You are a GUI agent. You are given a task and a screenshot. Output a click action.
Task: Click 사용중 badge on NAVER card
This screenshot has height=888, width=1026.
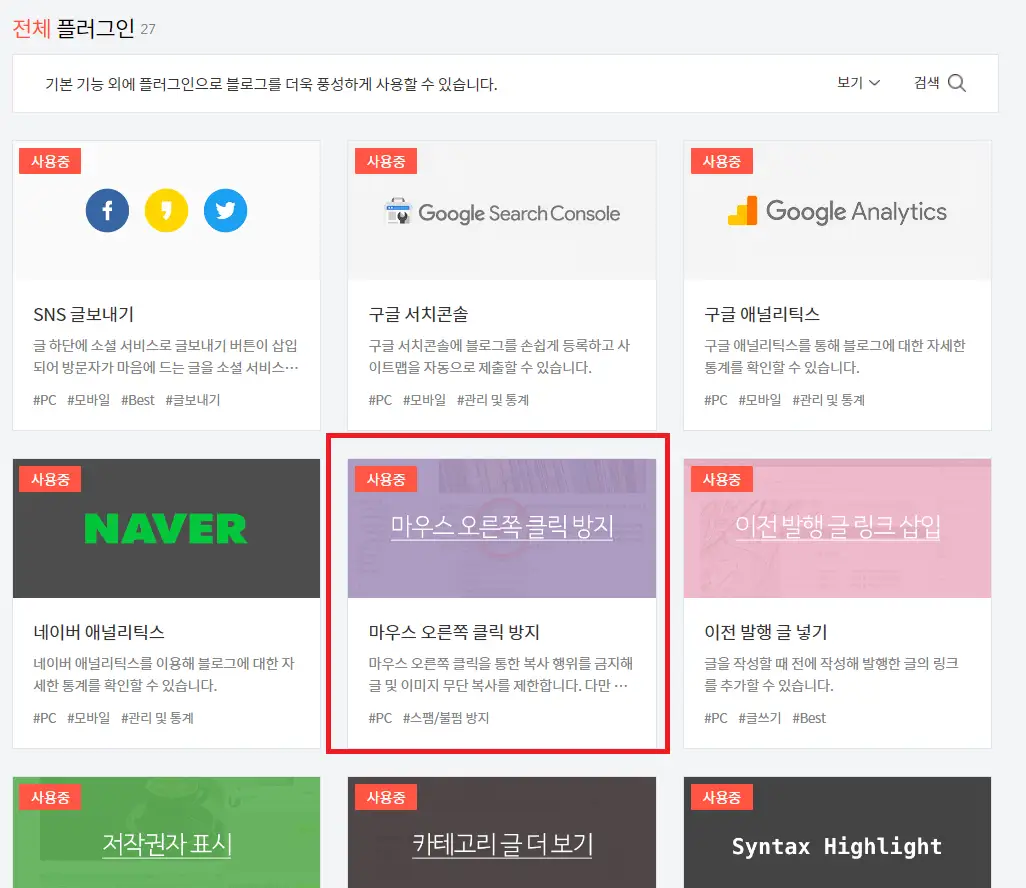[x=50, y=479]
